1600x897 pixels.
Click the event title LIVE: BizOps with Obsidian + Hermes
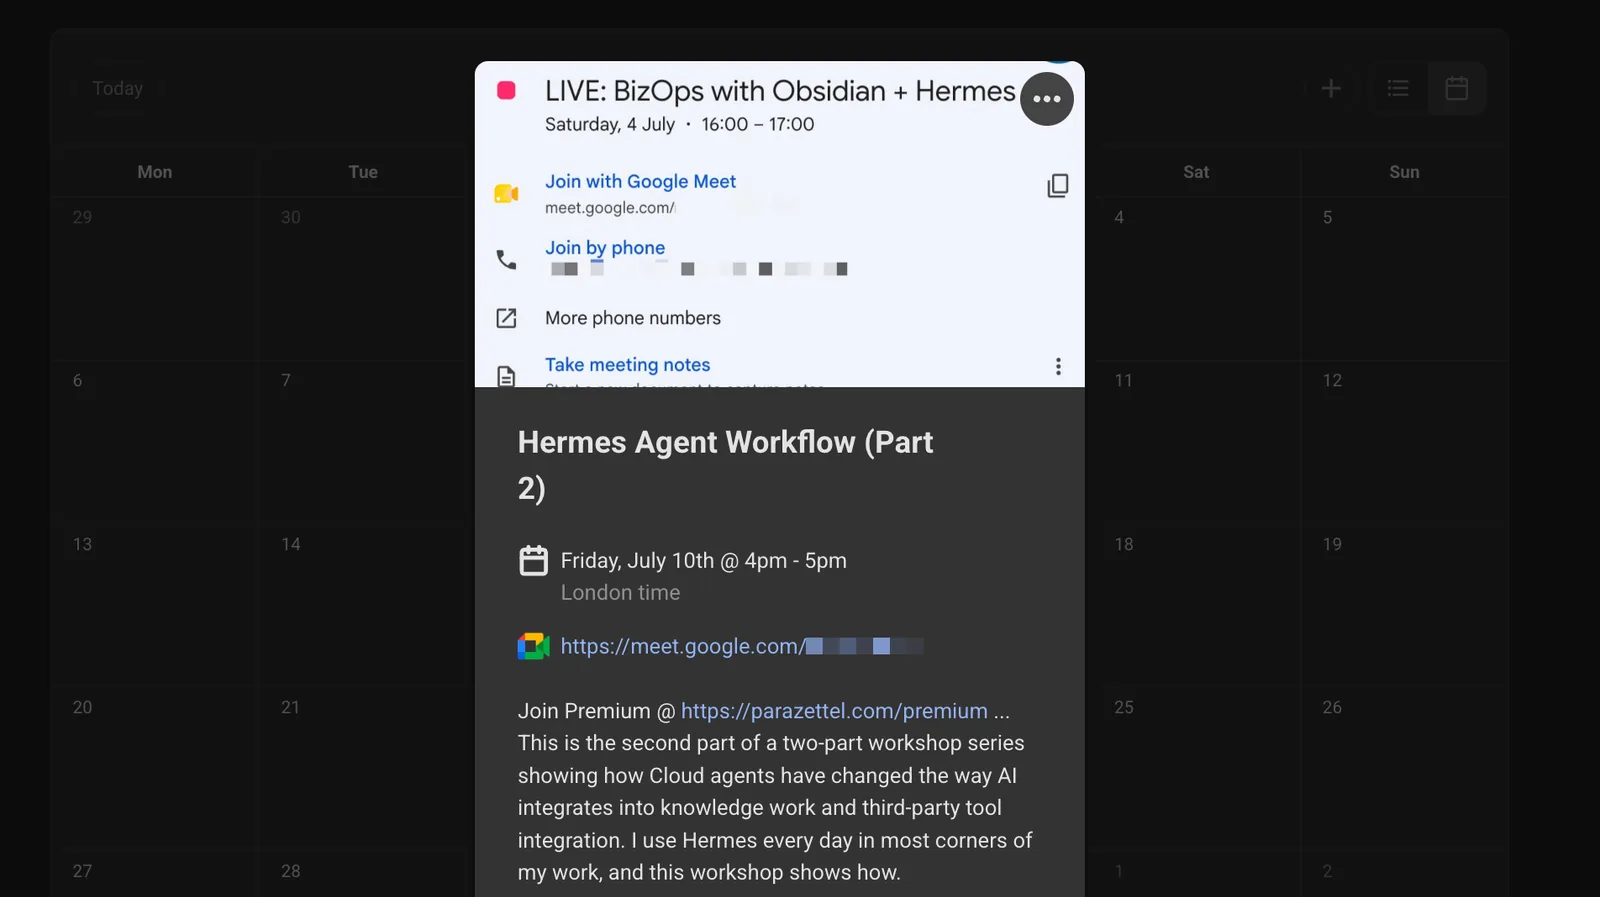pos(780,91)
